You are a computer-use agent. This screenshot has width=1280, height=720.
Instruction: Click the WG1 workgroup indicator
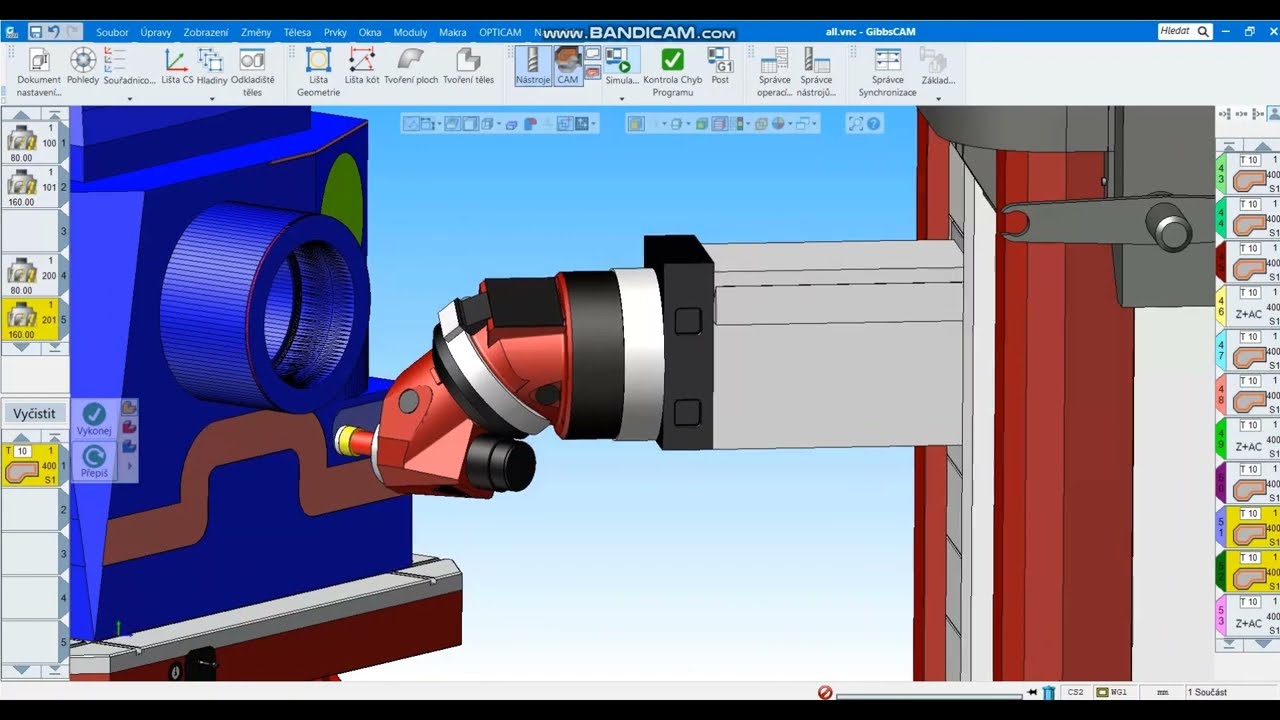click(1112, 692)
